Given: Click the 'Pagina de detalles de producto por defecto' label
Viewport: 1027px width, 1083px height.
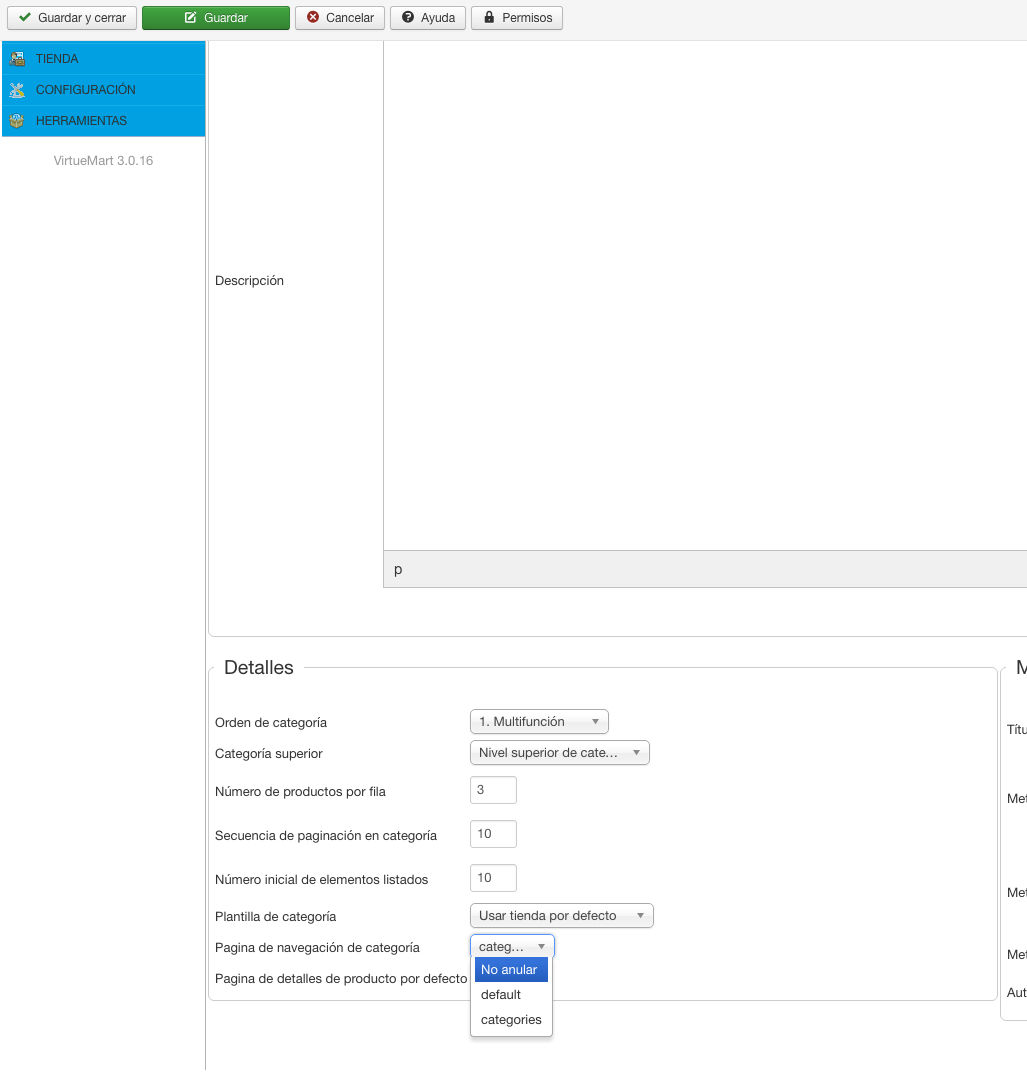Looking at the screenshot, I should tap(341, 979).
